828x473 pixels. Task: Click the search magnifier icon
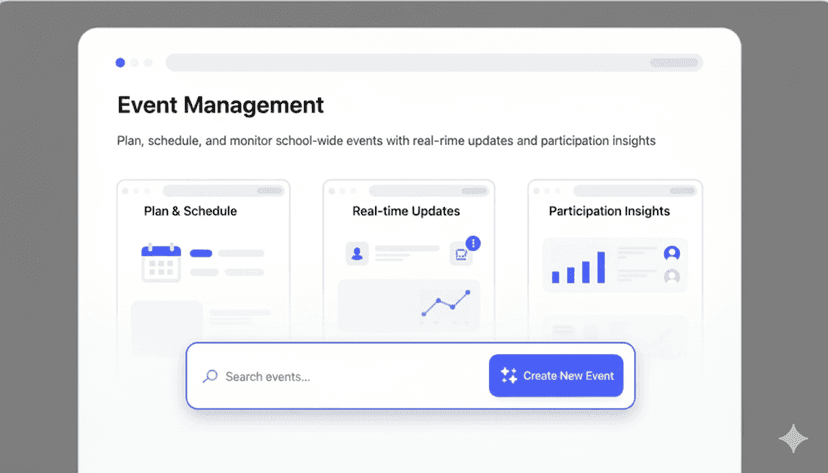[210, 377]
